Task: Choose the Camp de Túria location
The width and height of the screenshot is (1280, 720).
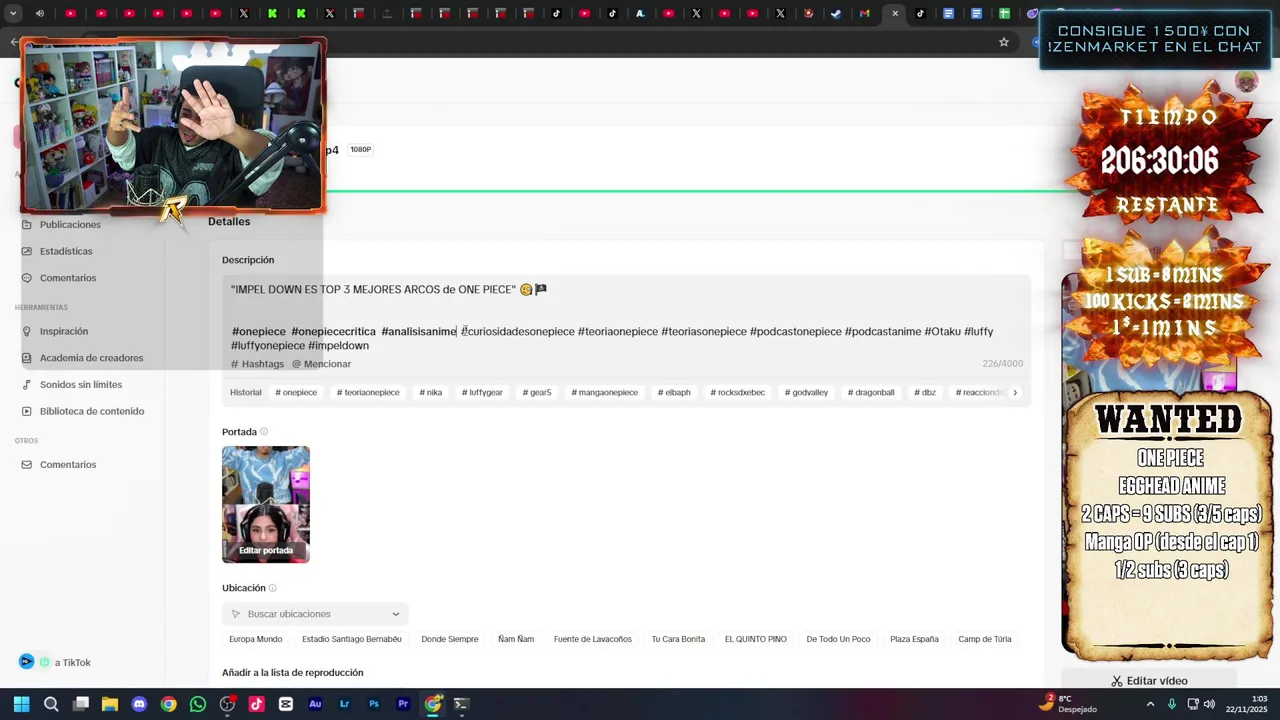Action: [x=985, y=639]
